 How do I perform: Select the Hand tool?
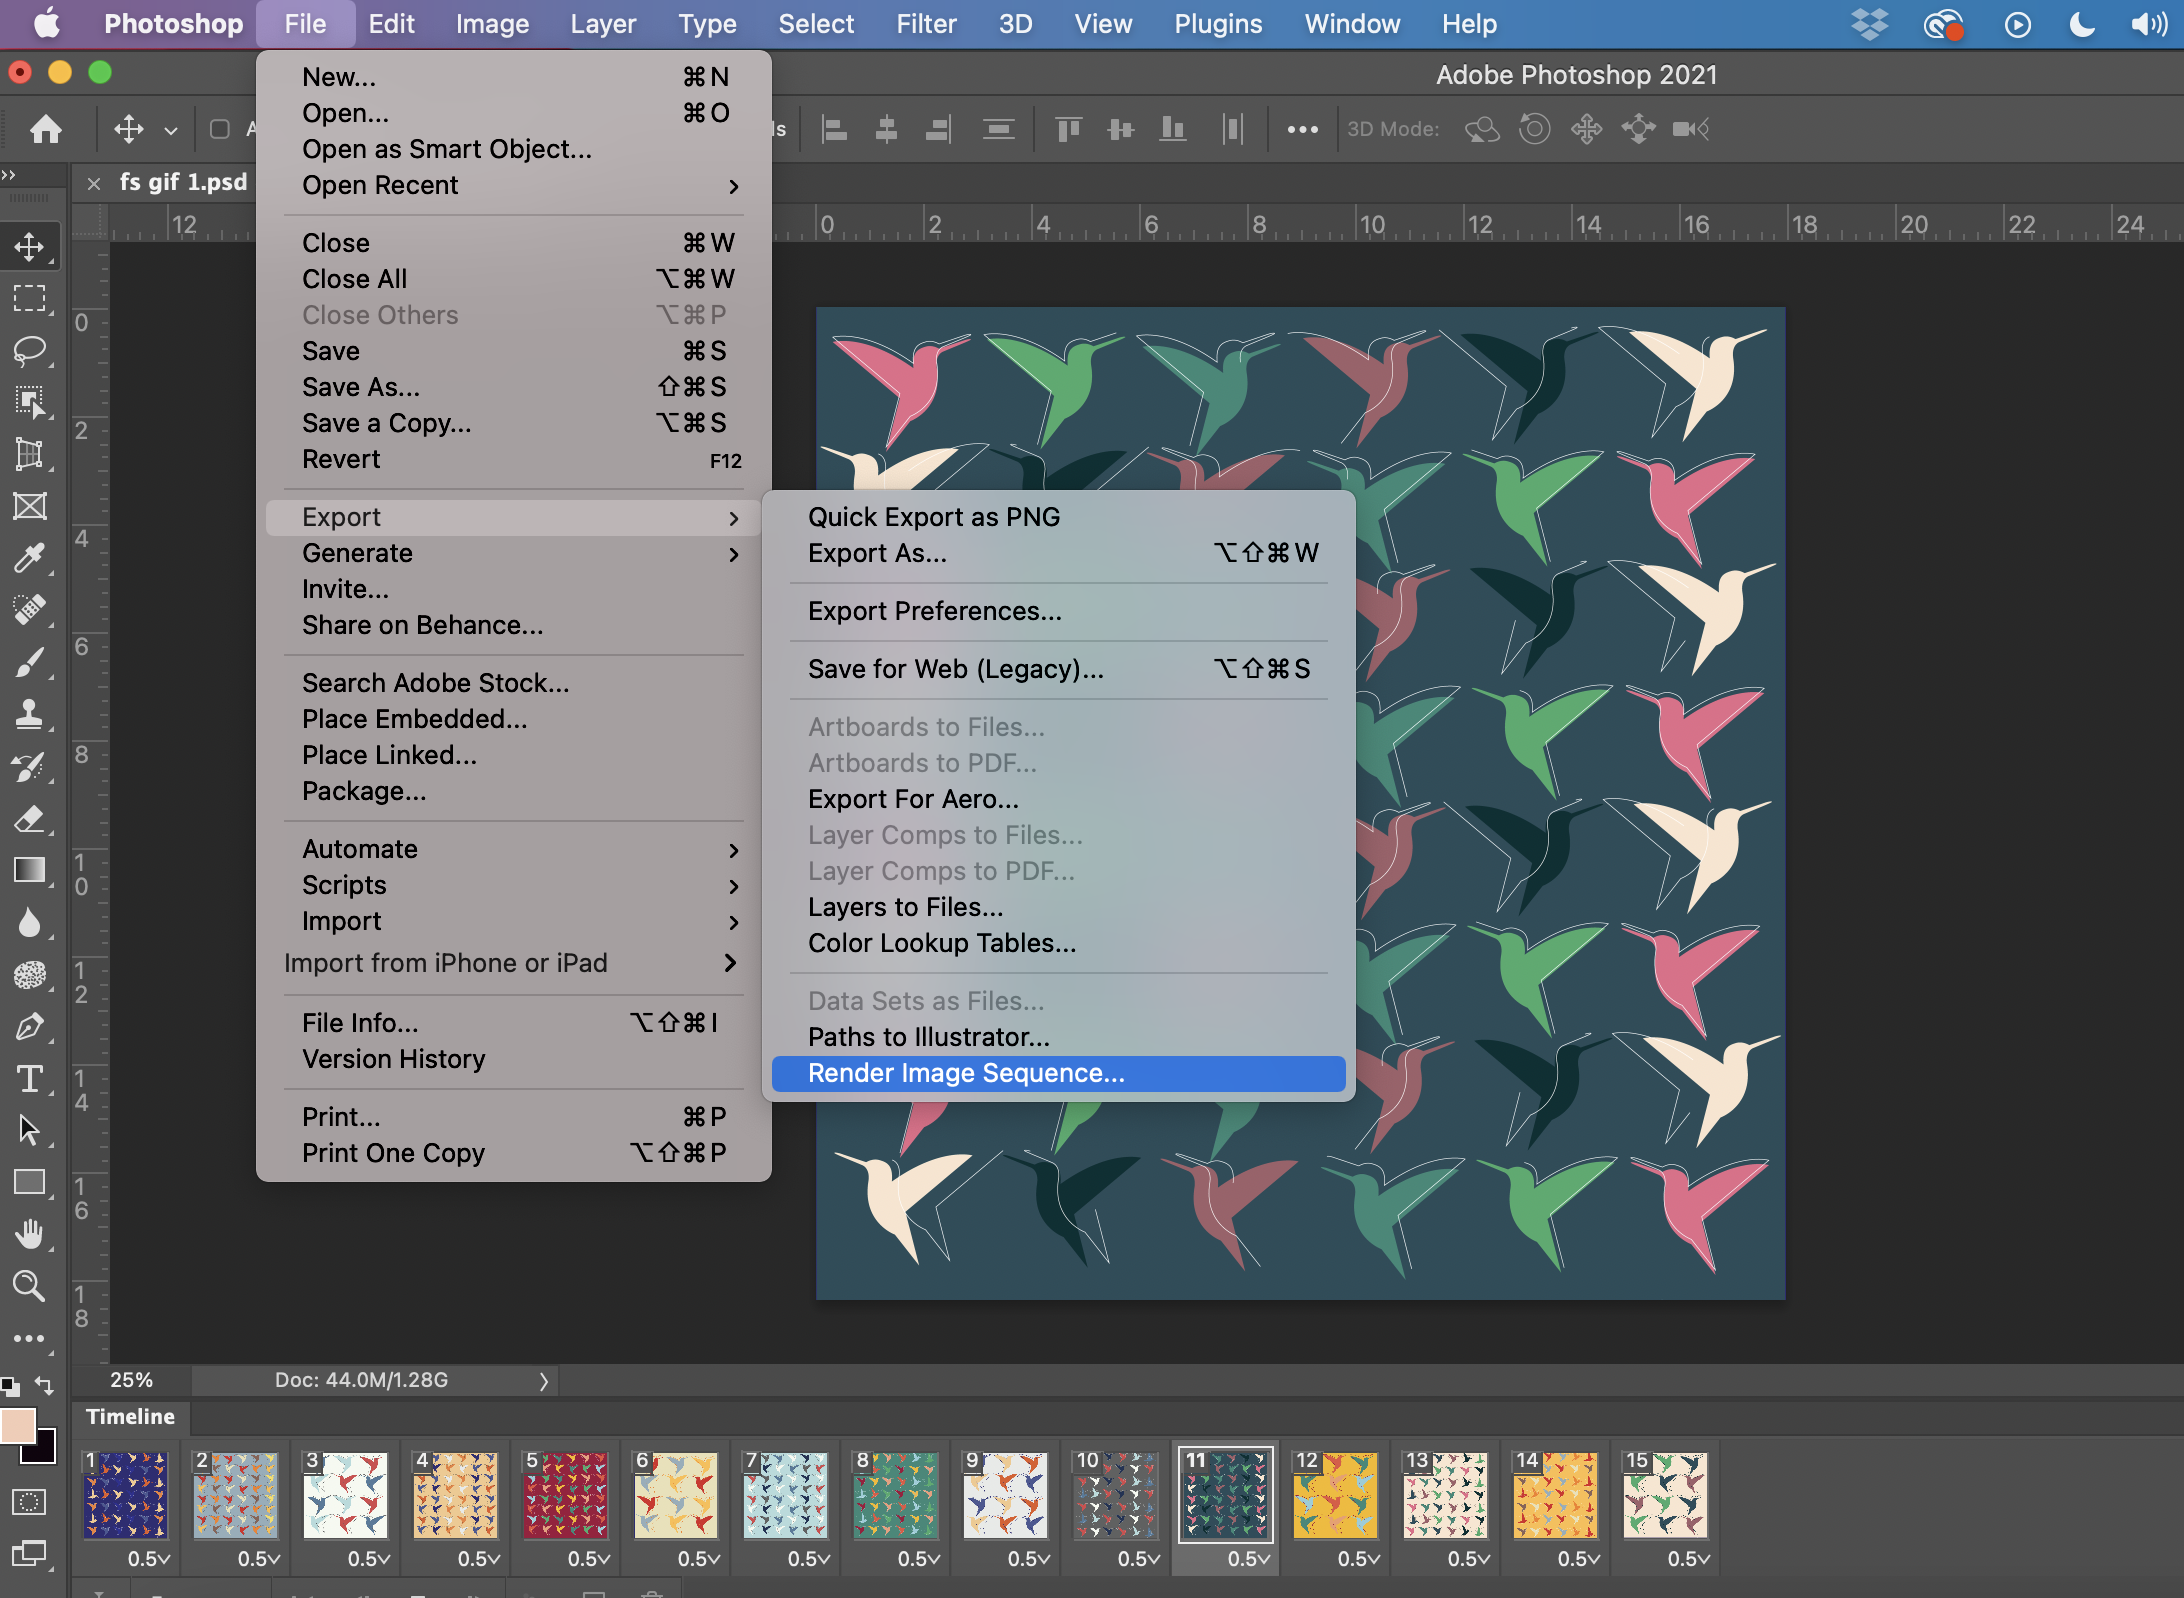pos(29,1234)
